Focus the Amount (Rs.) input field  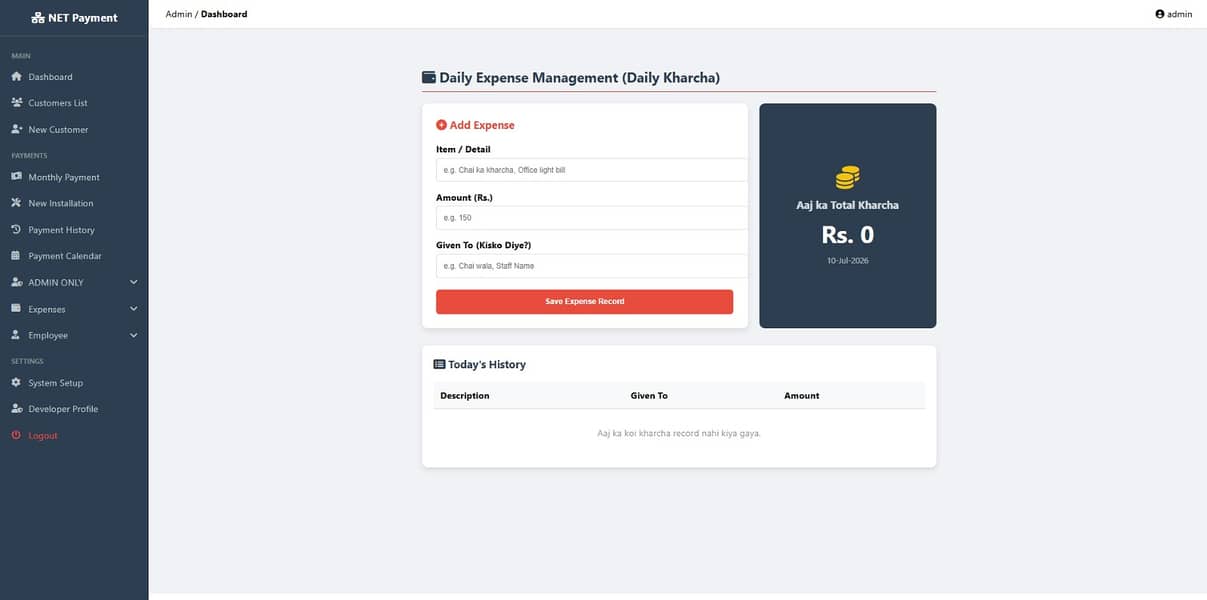(x=592, y=218)
